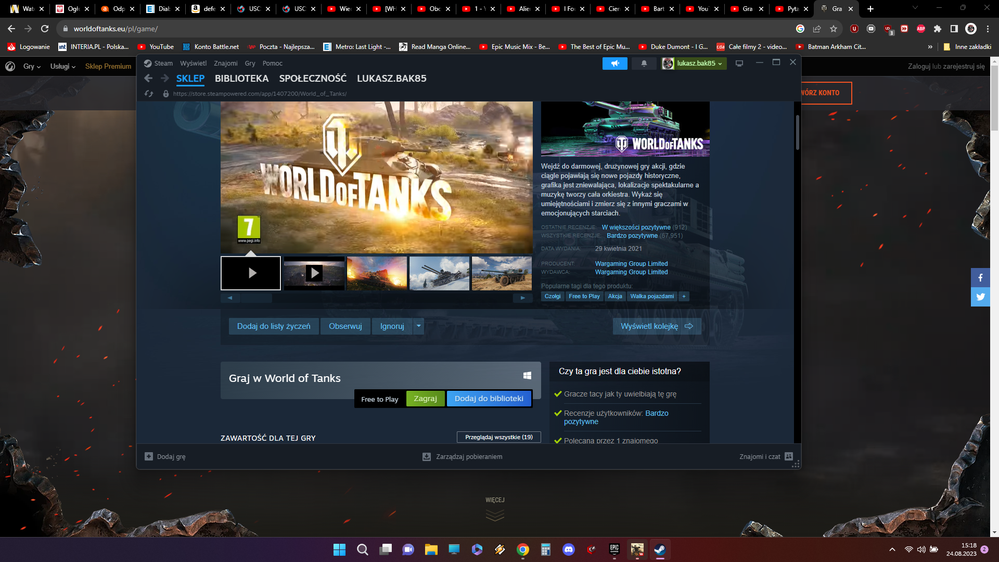Open Discord from the taskbar
This screenshot has width=999, height=562.
point(568,549)
